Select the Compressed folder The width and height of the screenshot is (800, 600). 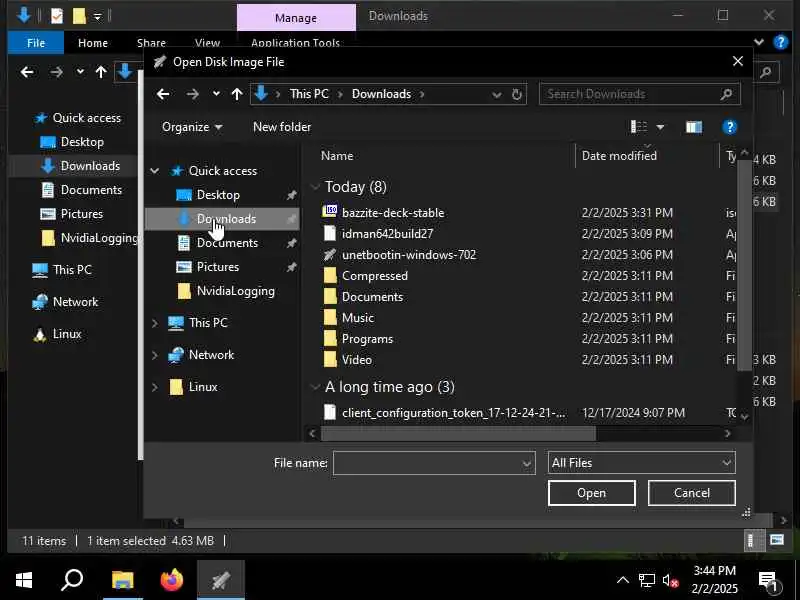click(374, 276)
